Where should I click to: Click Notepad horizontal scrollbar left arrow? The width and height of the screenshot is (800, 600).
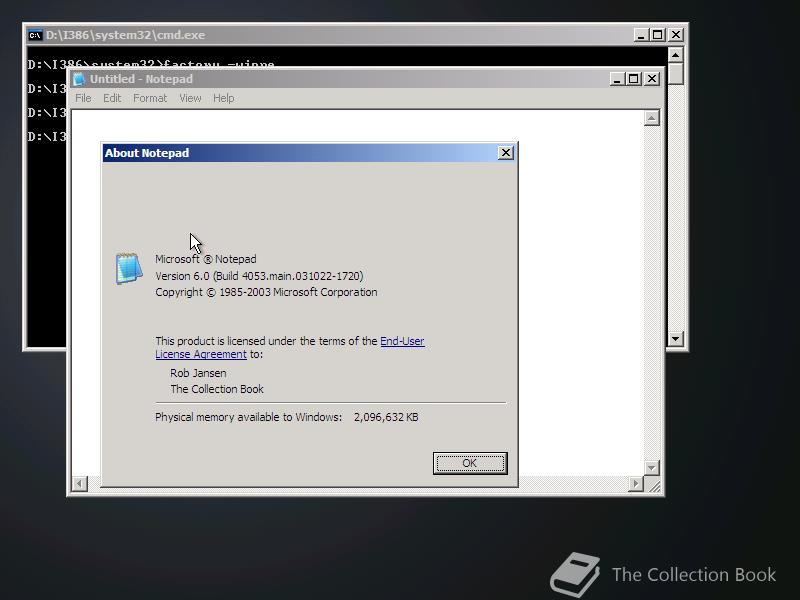click(80, 484)
